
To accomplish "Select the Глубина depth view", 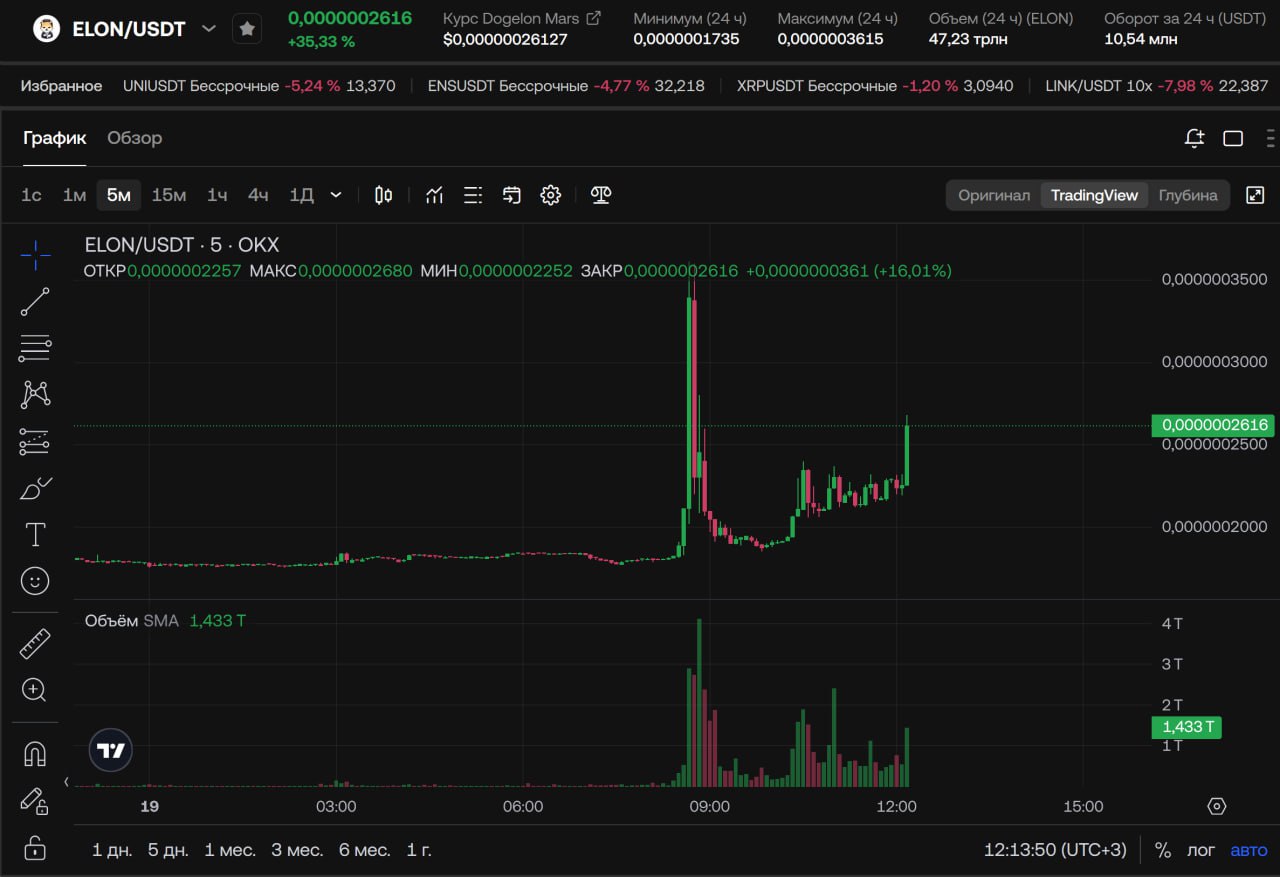I will click(1188, 195).
